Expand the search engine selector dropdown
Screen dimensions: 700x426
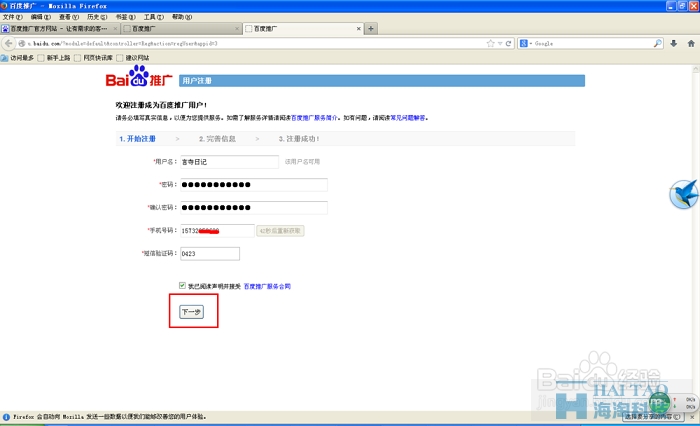tap(526, 44)
